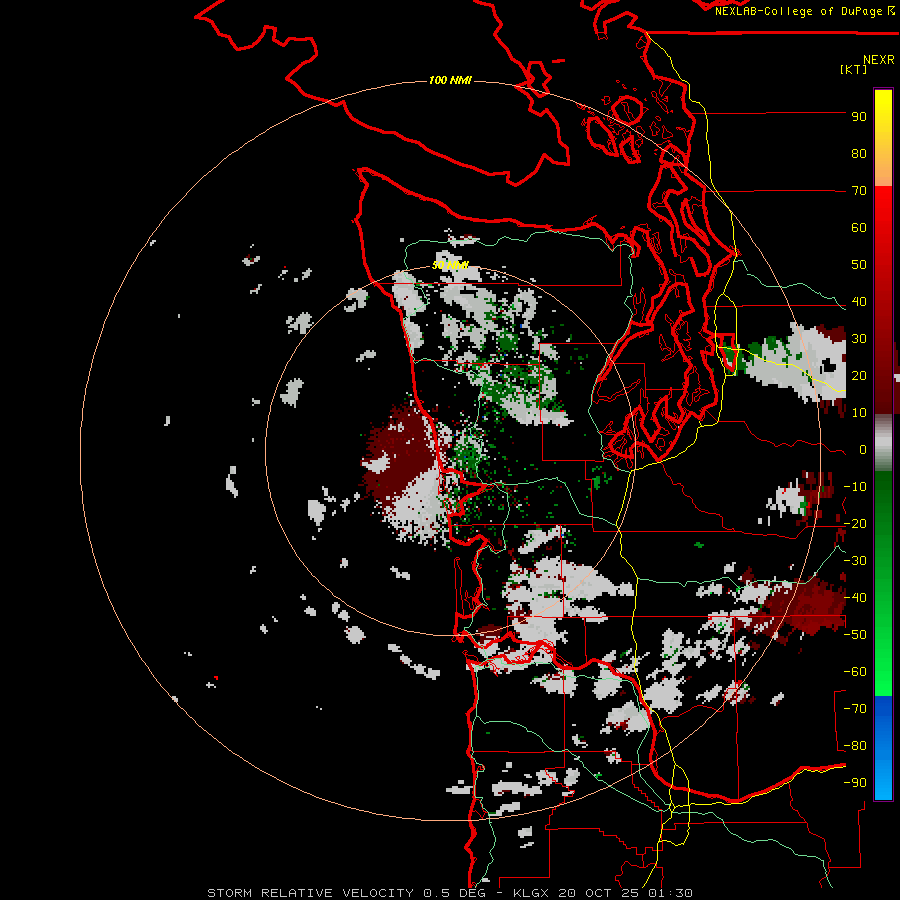Click the 90 value on velocity scale
This screenshot has height=900, width=900.
pyautogui.click(x=859, y=117)
